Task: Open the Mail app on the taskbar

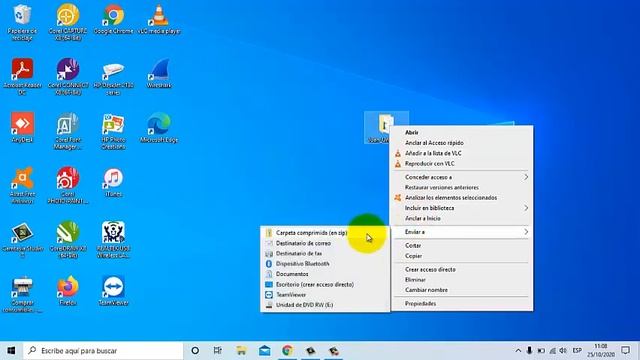Action: click(264, 351)
